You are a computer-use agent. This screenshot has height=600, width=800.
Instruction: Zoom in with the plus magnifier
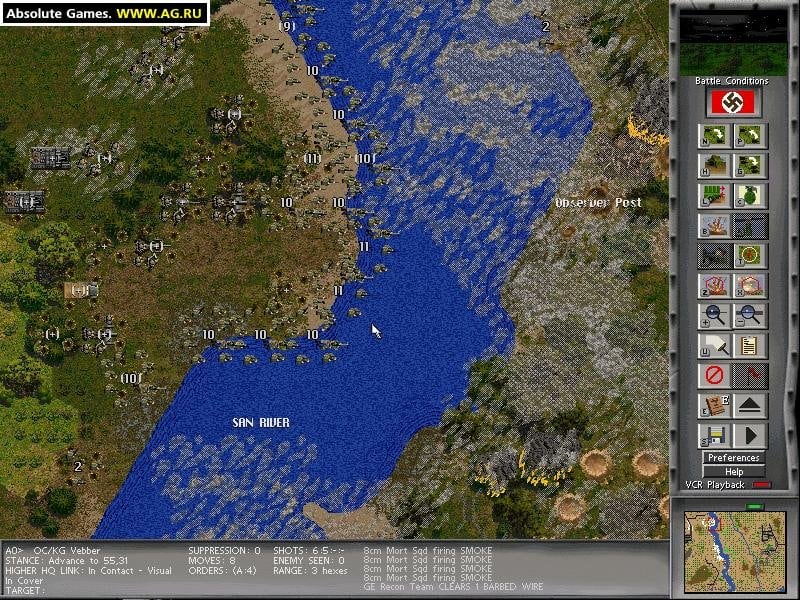point(715,316)
